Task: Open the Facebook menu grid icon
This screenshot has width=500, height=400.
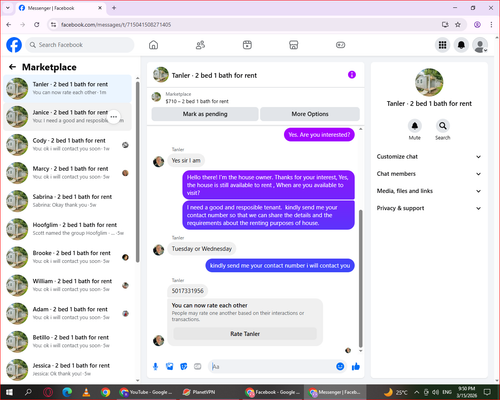Action: pos(442,45)
